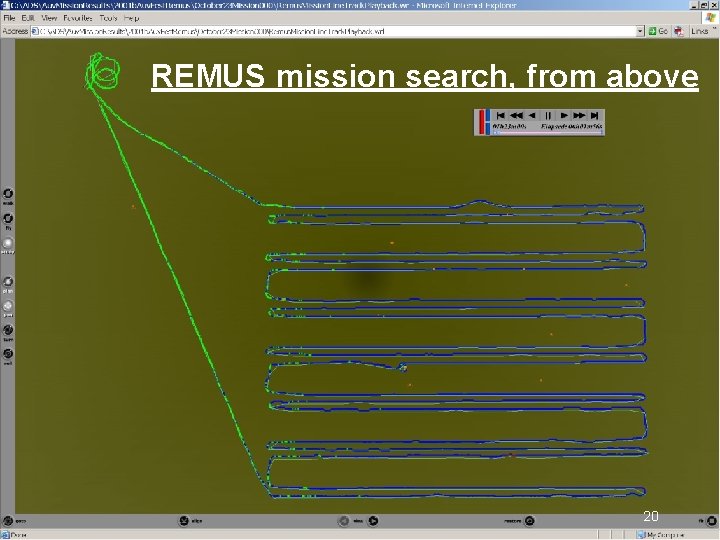This screenshot has width=720, height=540.
Task: Click the blue vertical slider on playback panel
Action: pos(488,122)
